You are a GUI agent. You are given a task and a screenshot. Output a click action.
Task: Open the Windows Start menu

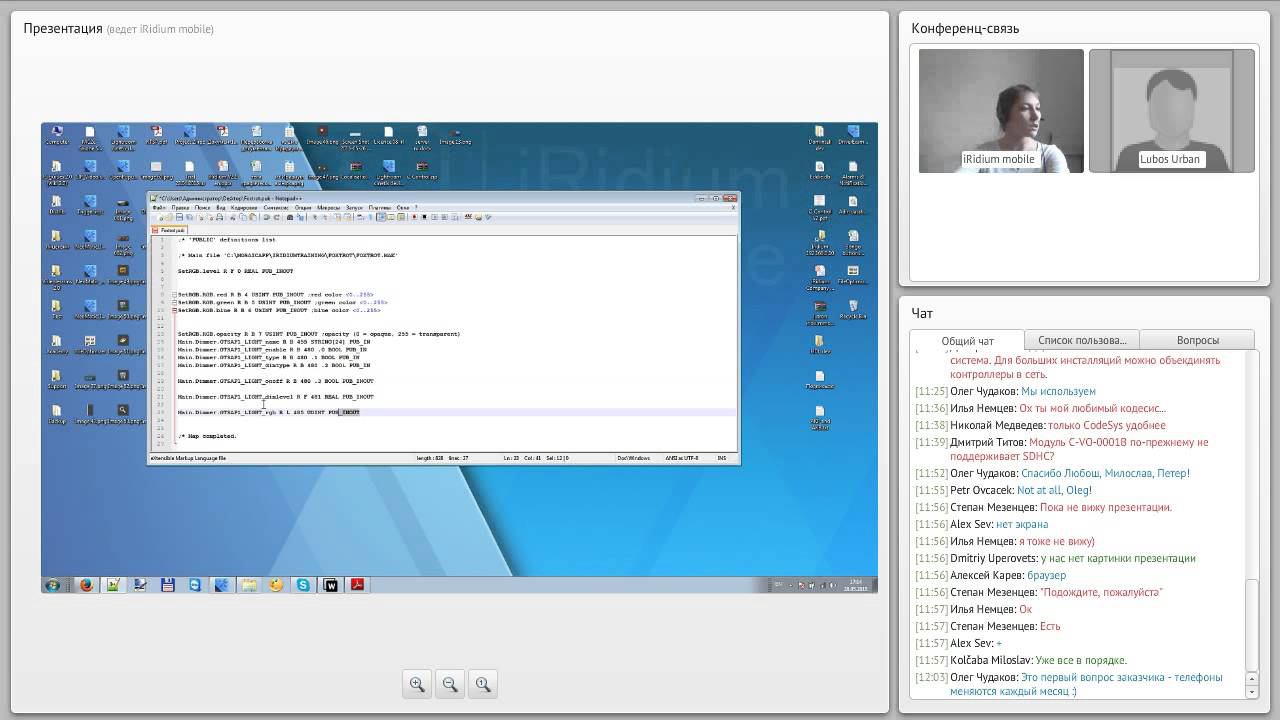pyautogui.click(x=53, y=585)
